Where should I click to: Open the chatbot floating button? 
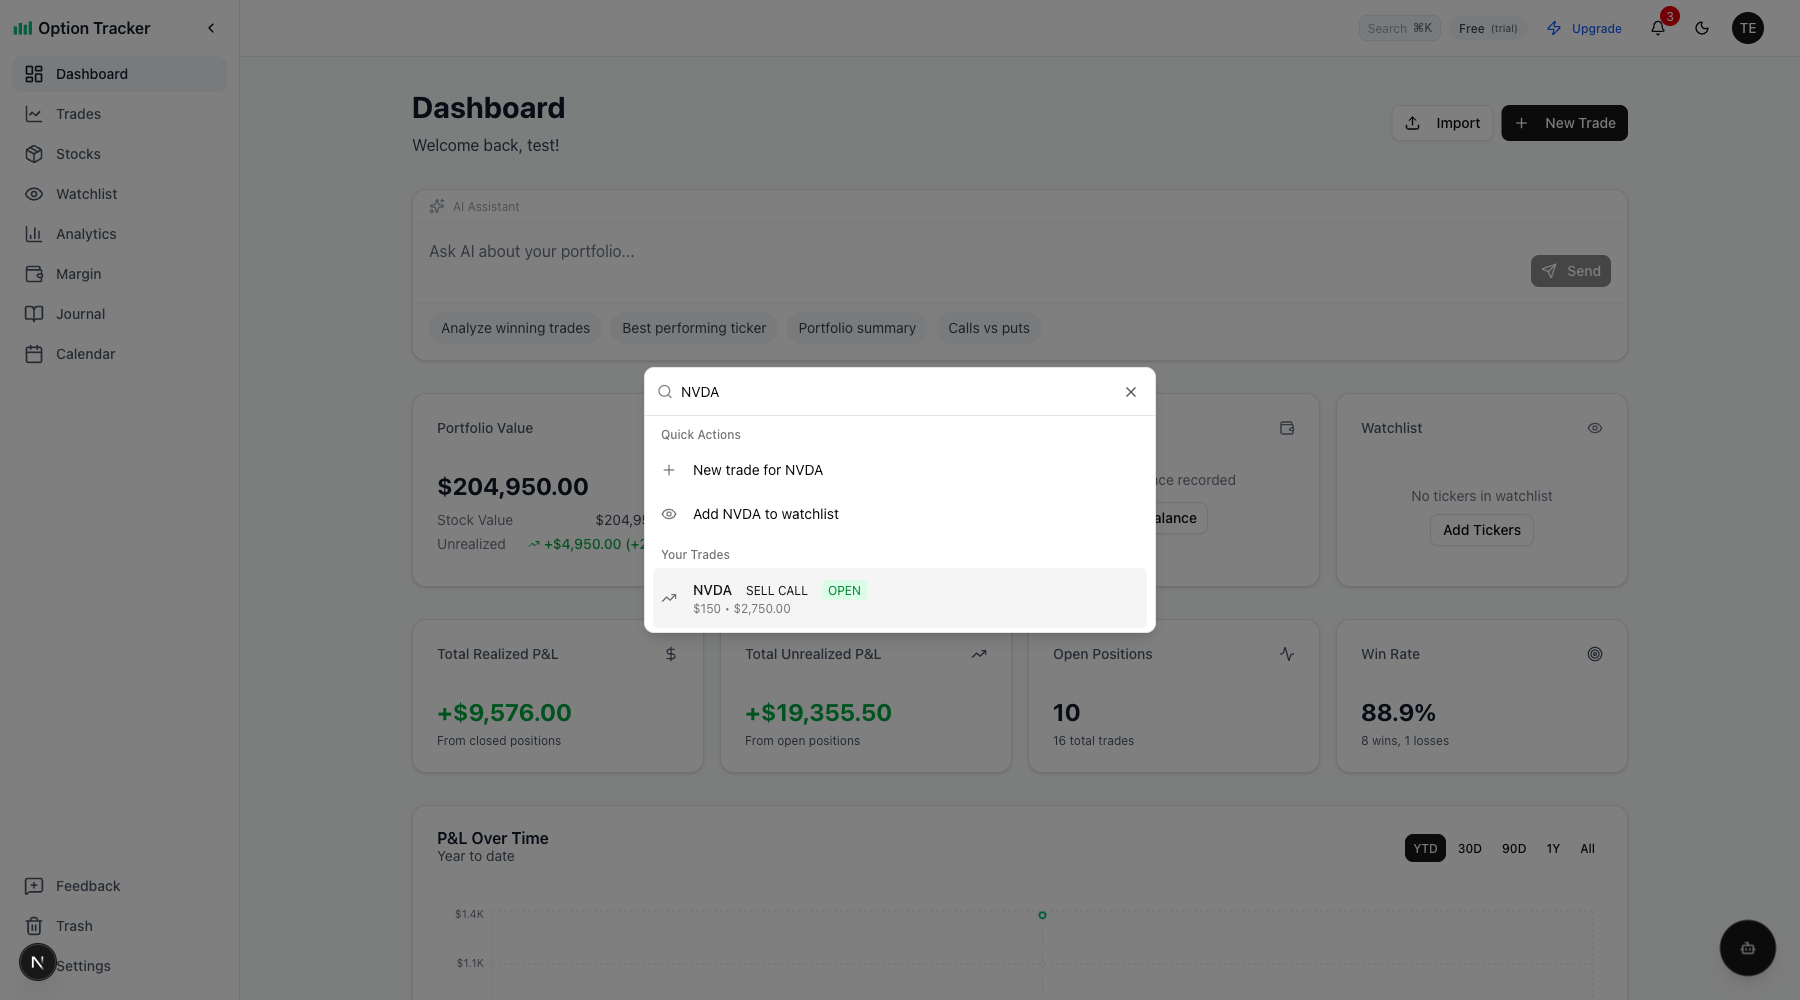coord(1747,948)
